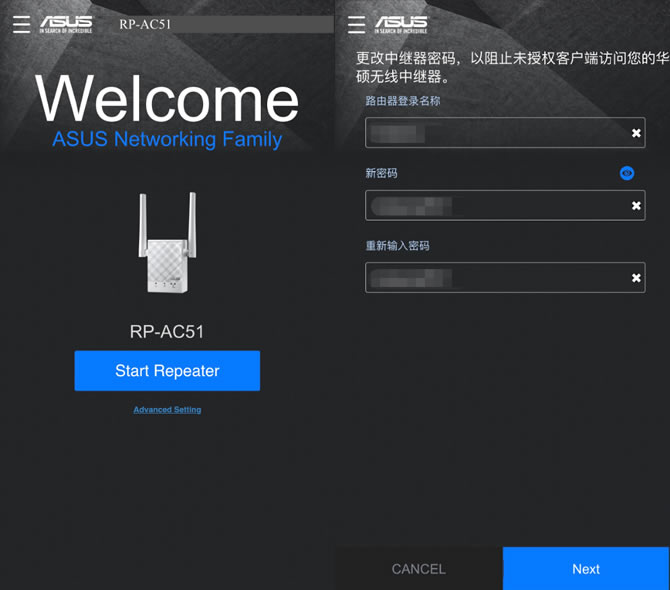Screen dimensions: 670x590
Task: Focus the 新密码 input field
Action: 505,205
